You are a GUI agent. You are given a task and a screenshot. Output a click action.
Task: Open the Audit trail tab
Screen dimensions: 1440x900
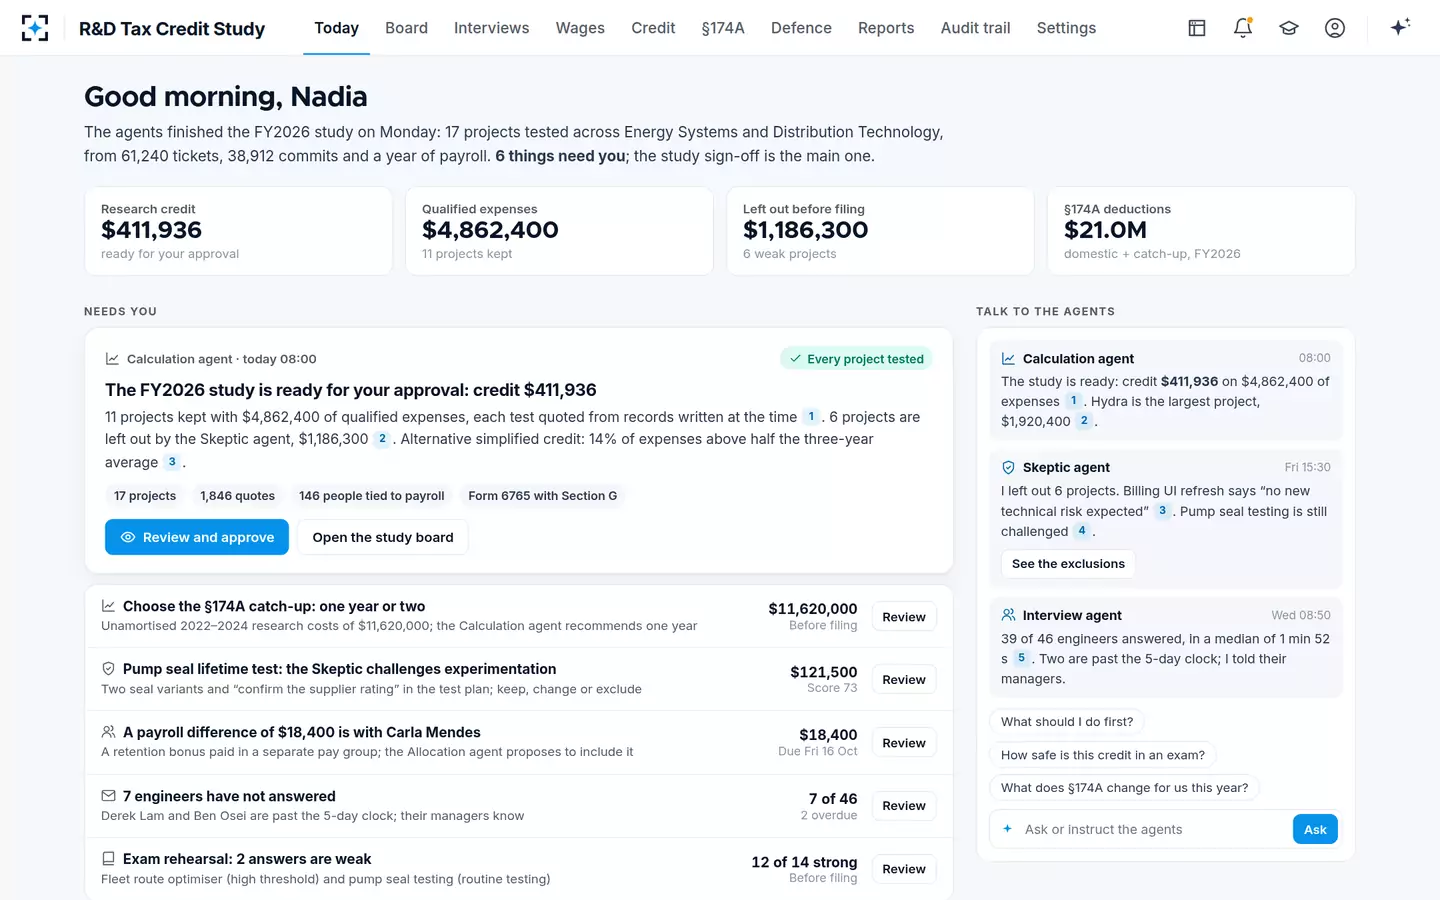click(975, 28)
